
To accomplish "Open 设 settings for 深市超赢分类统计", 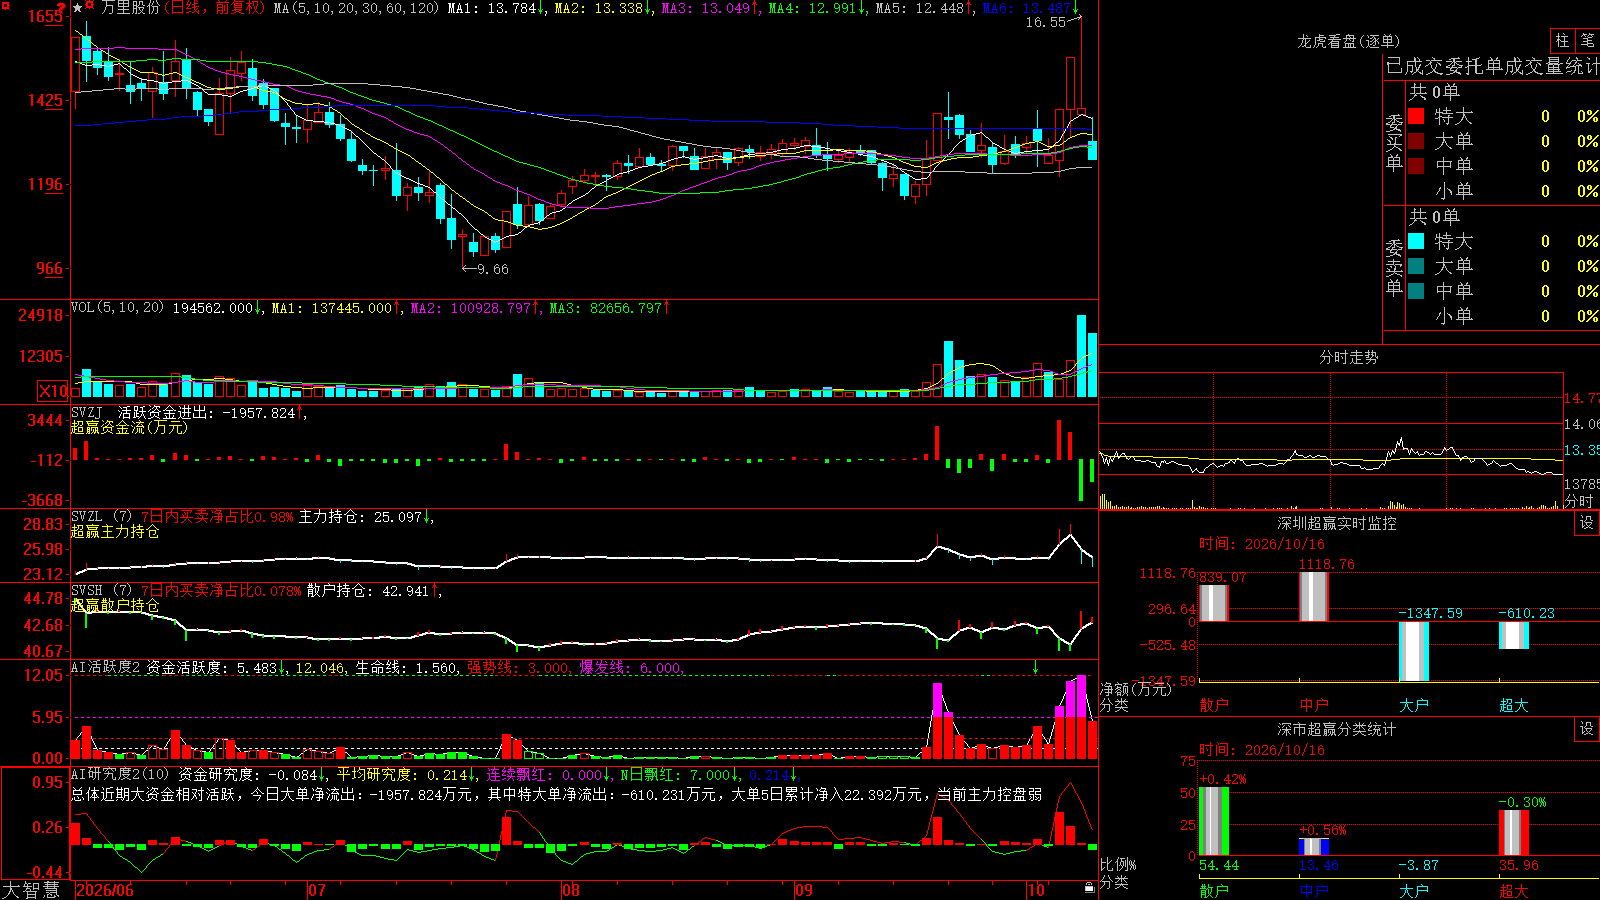I will coord(1587,729).
